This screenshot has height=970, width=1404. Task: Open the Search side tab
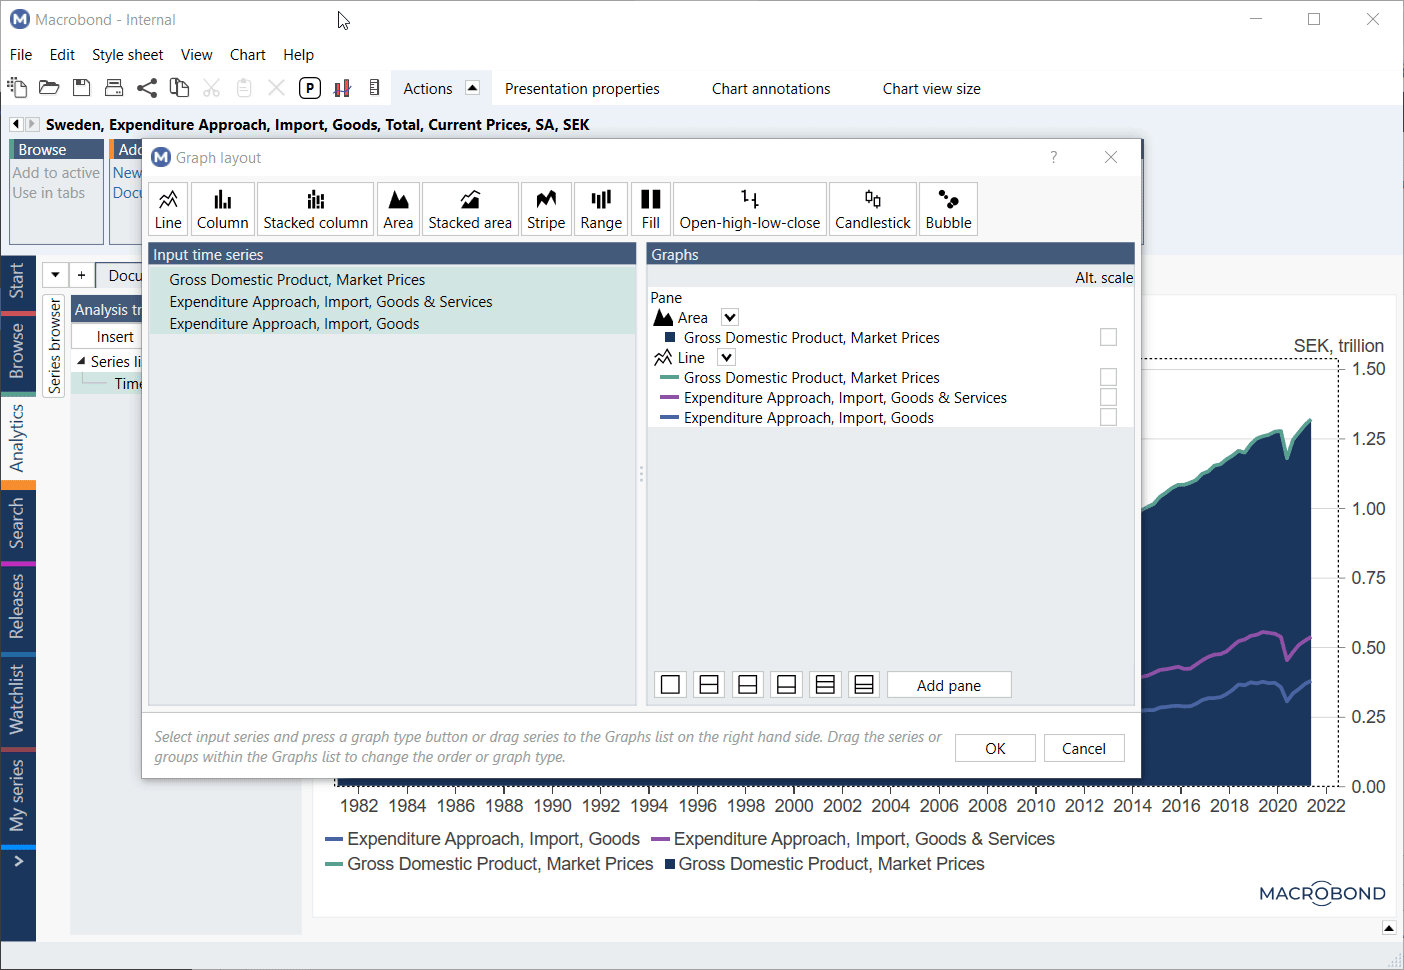pyautogui.click(x=17, y=524)
